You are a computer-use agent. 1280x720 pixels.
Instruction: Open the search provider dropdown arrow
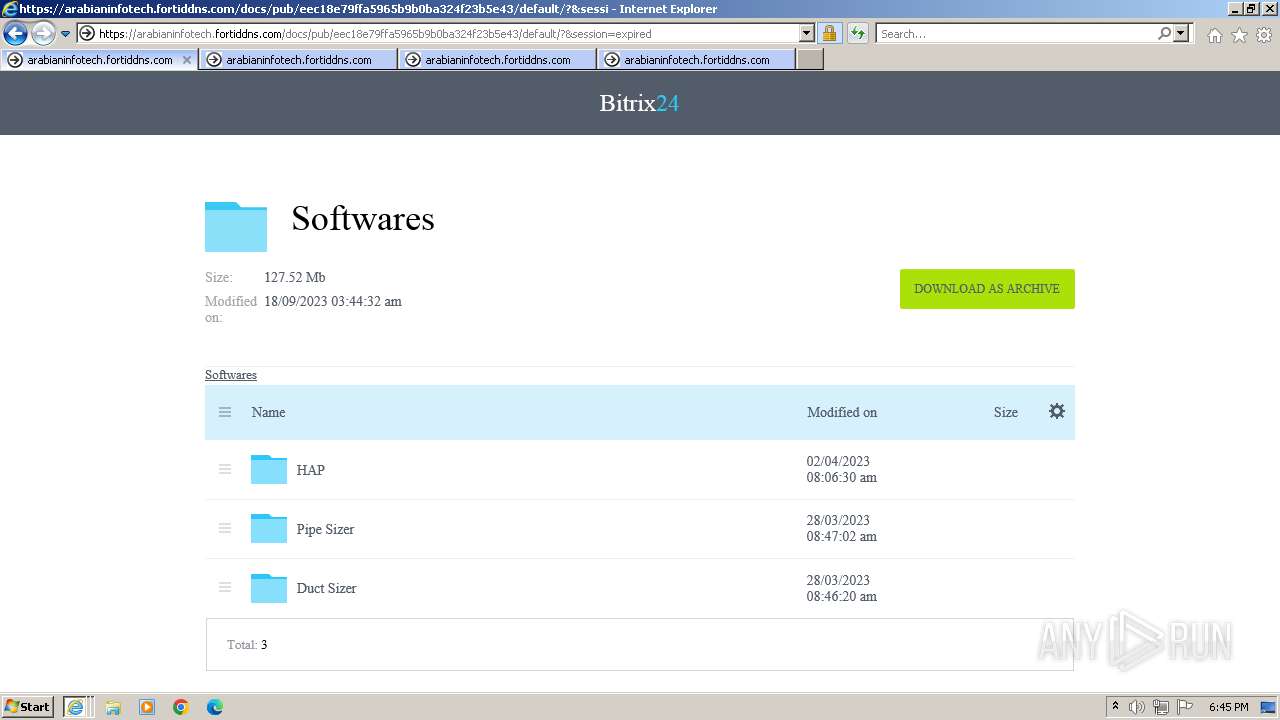click(1182, 33)
